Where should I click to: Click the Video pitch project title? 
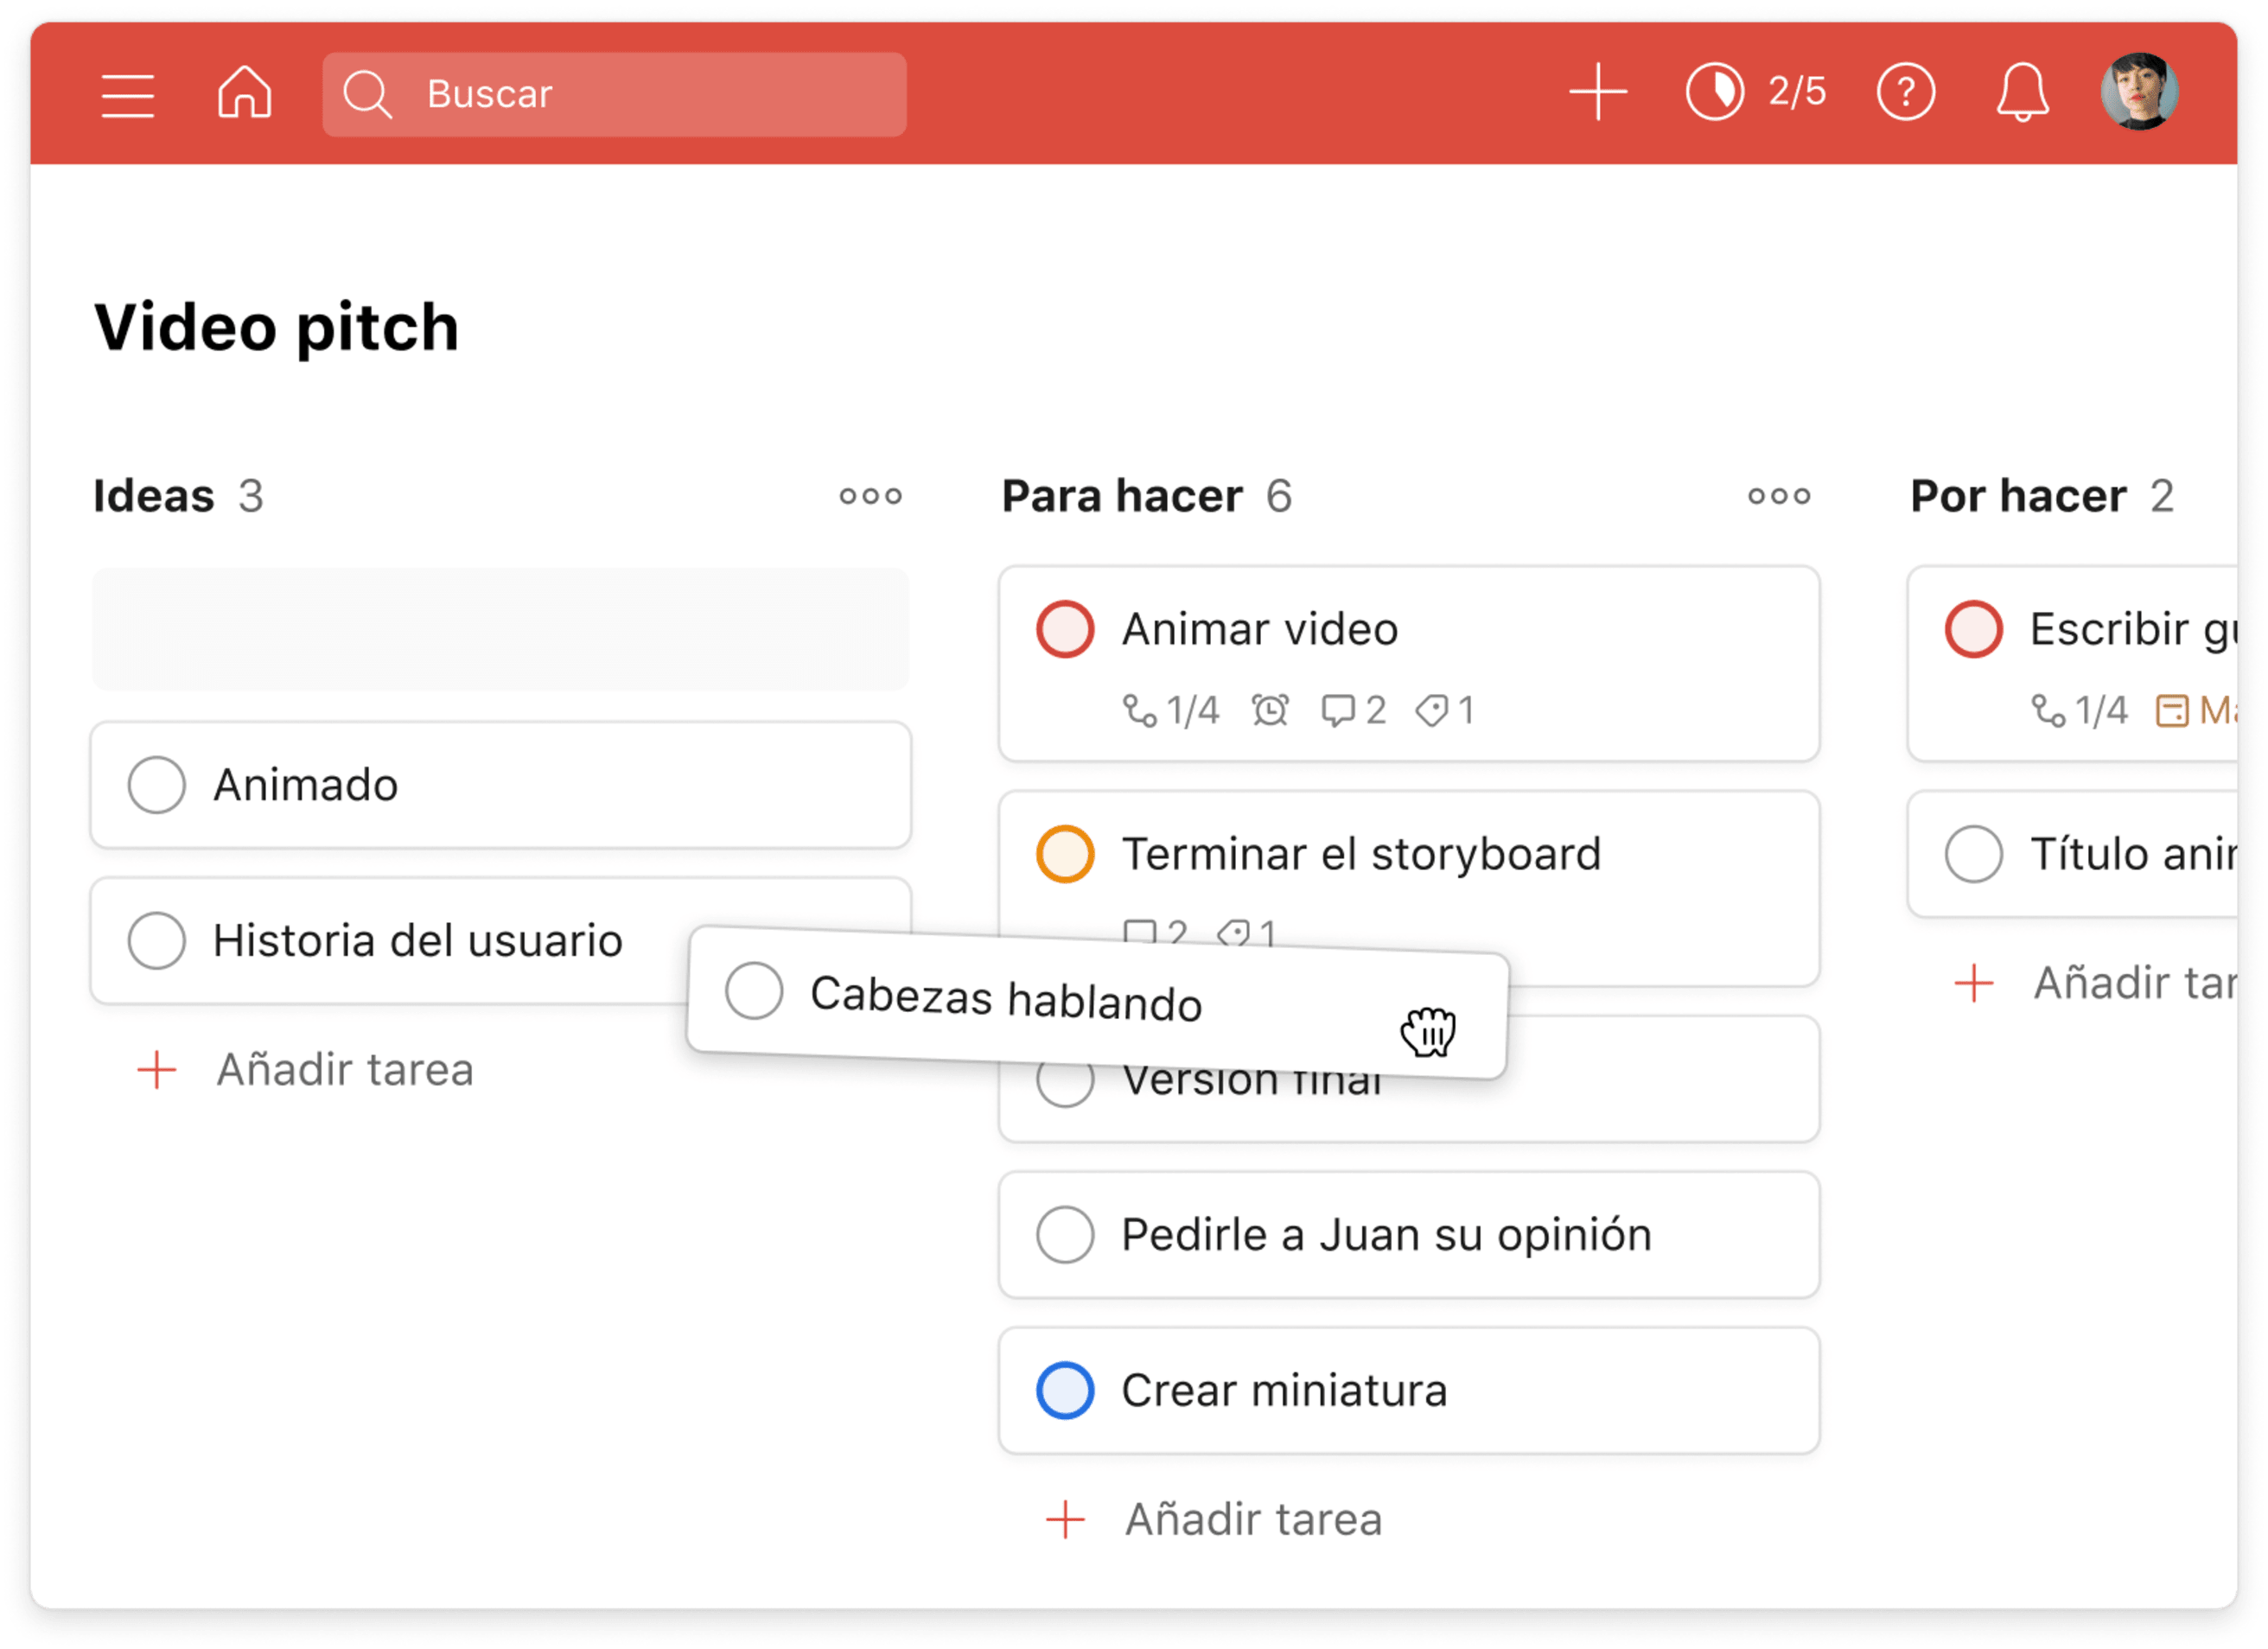click(276, 328)
